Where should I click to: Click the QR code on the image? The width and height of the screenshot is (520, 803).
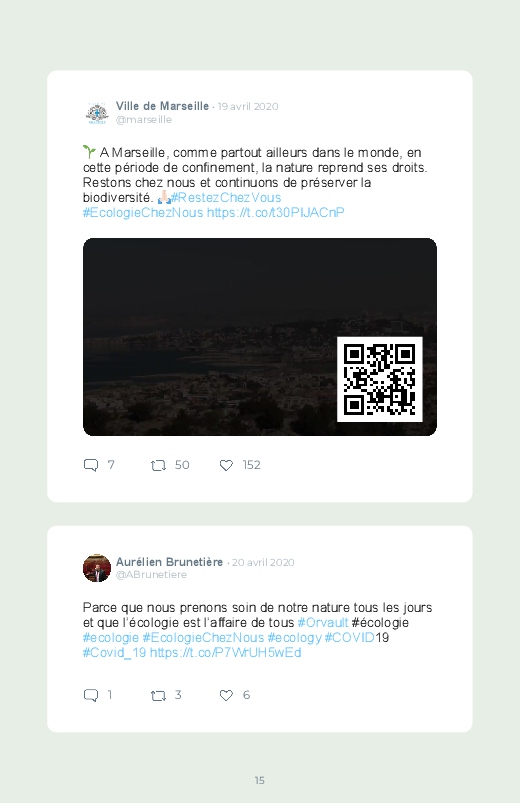coord(380,379)
